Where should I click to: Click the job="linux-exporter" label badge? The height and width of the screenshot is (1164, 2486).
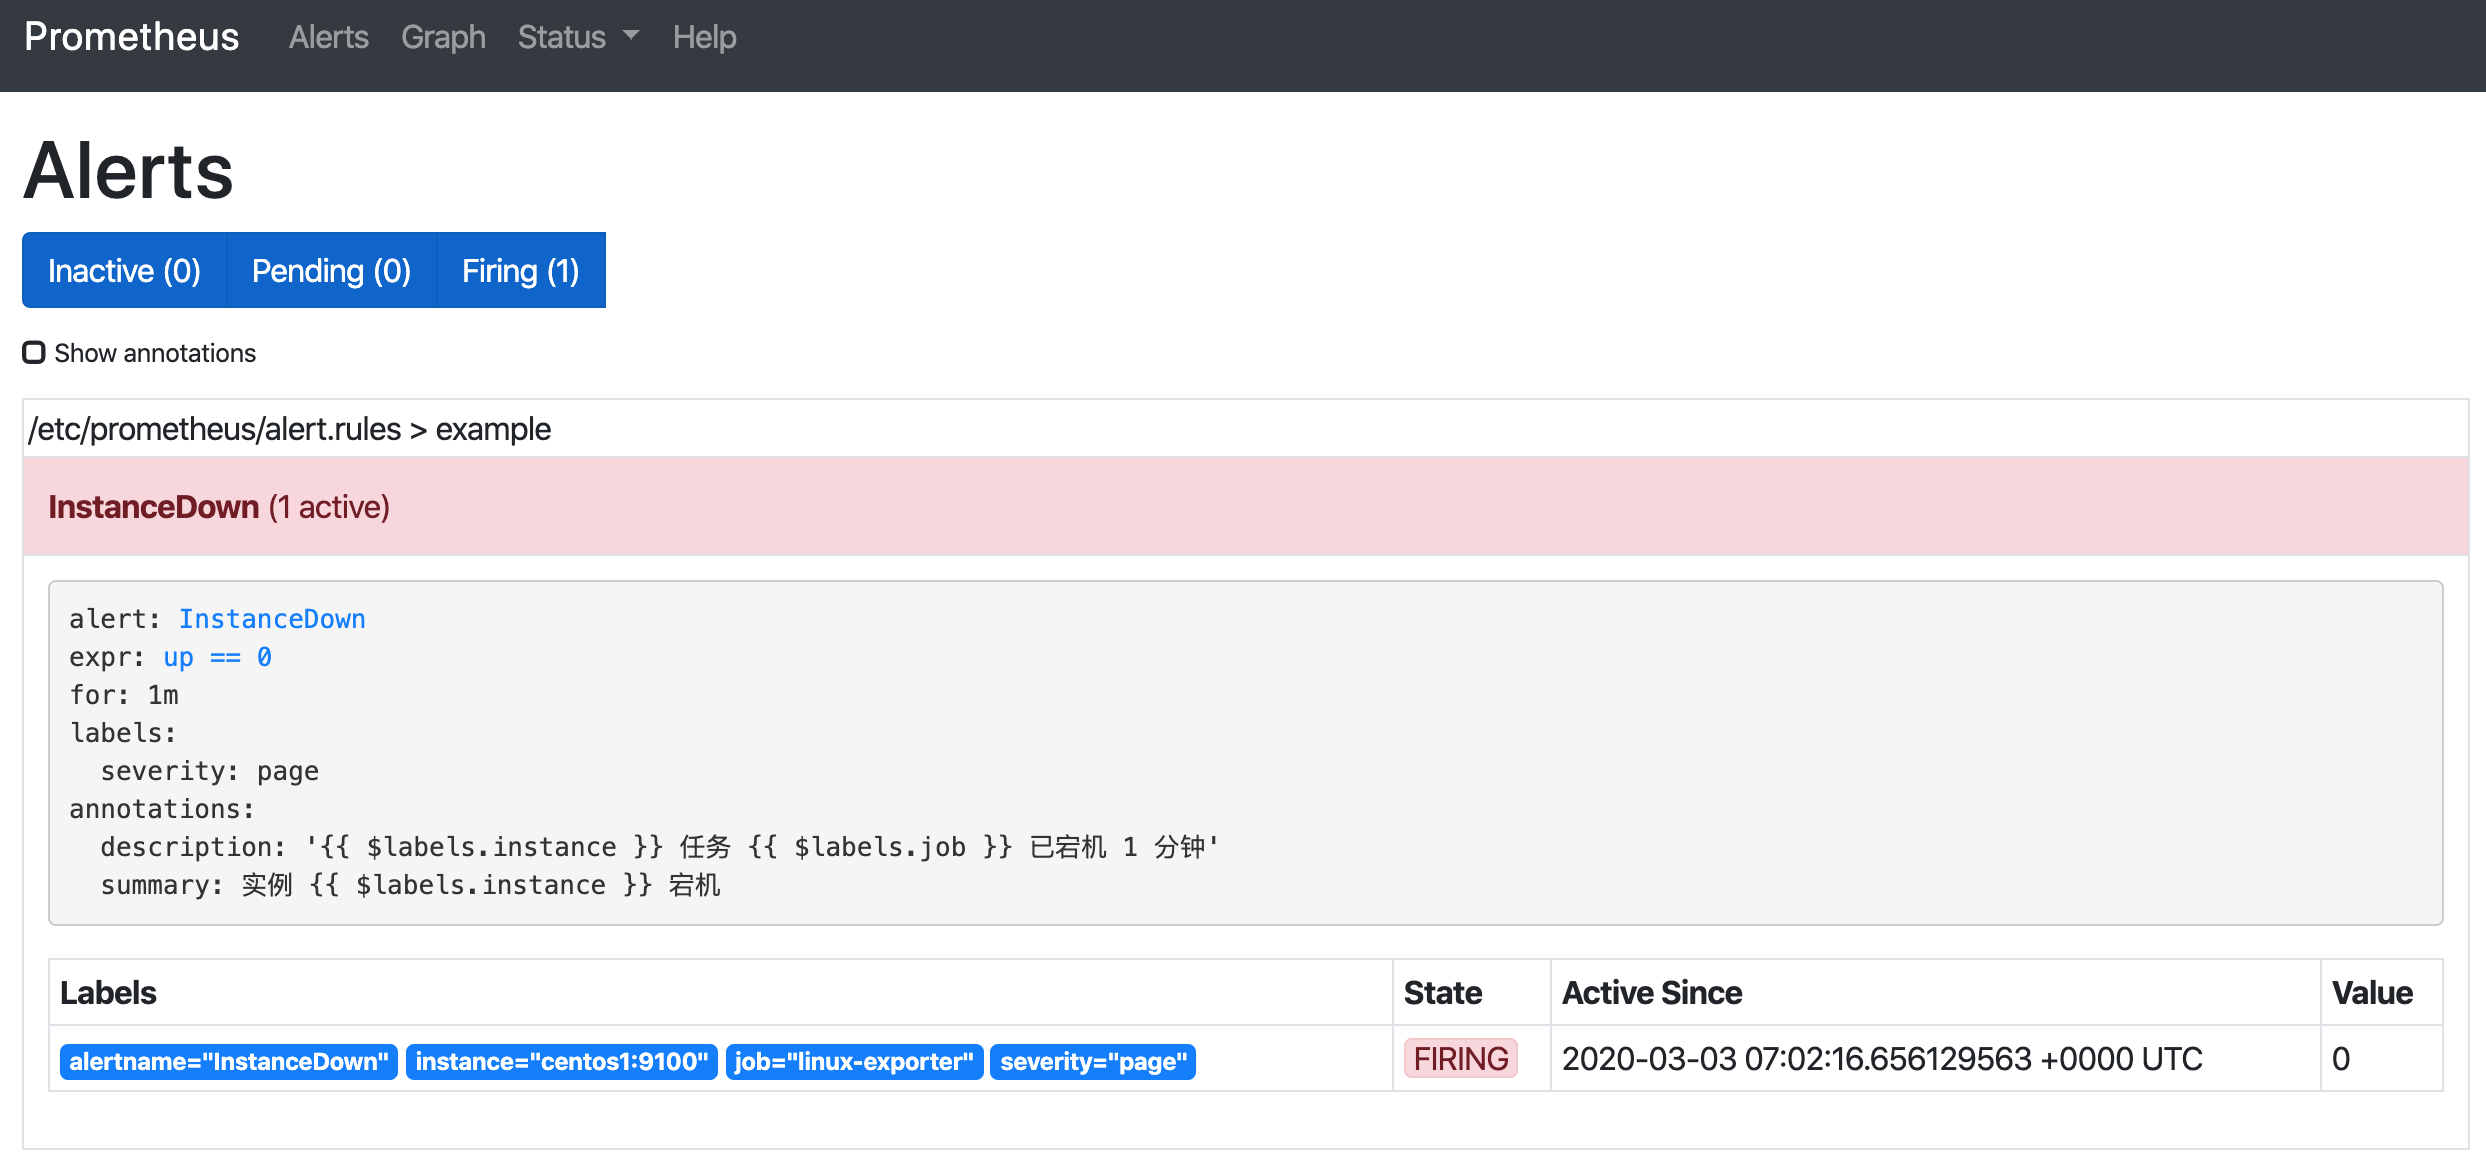[853, 1061]
